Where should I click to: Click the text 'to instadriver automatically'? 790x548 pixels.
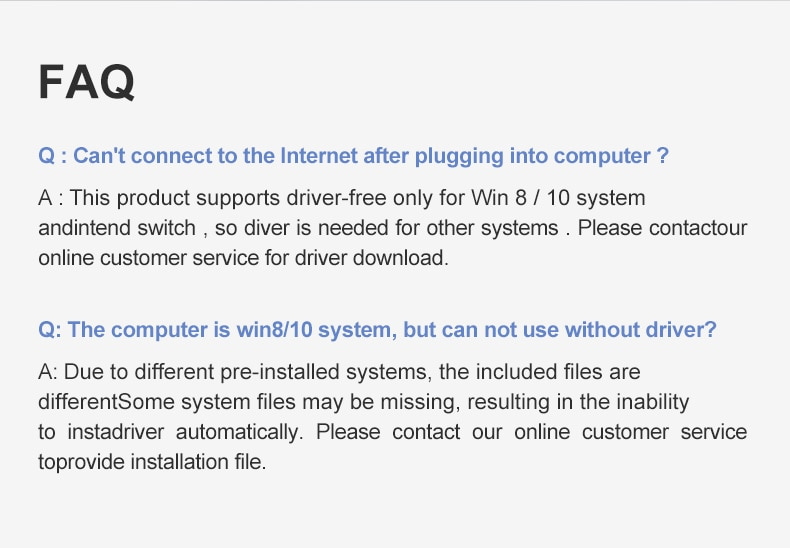pyautogui.click(x=171, y=432)
